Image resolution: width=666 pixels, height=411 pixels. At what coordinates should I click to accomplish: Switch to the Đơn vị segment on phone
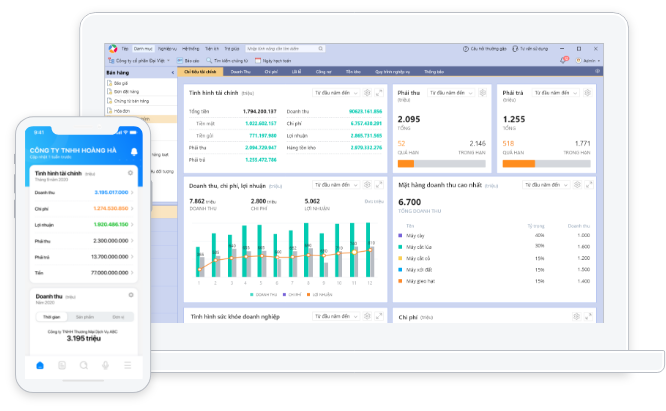[x=117, y=316]
